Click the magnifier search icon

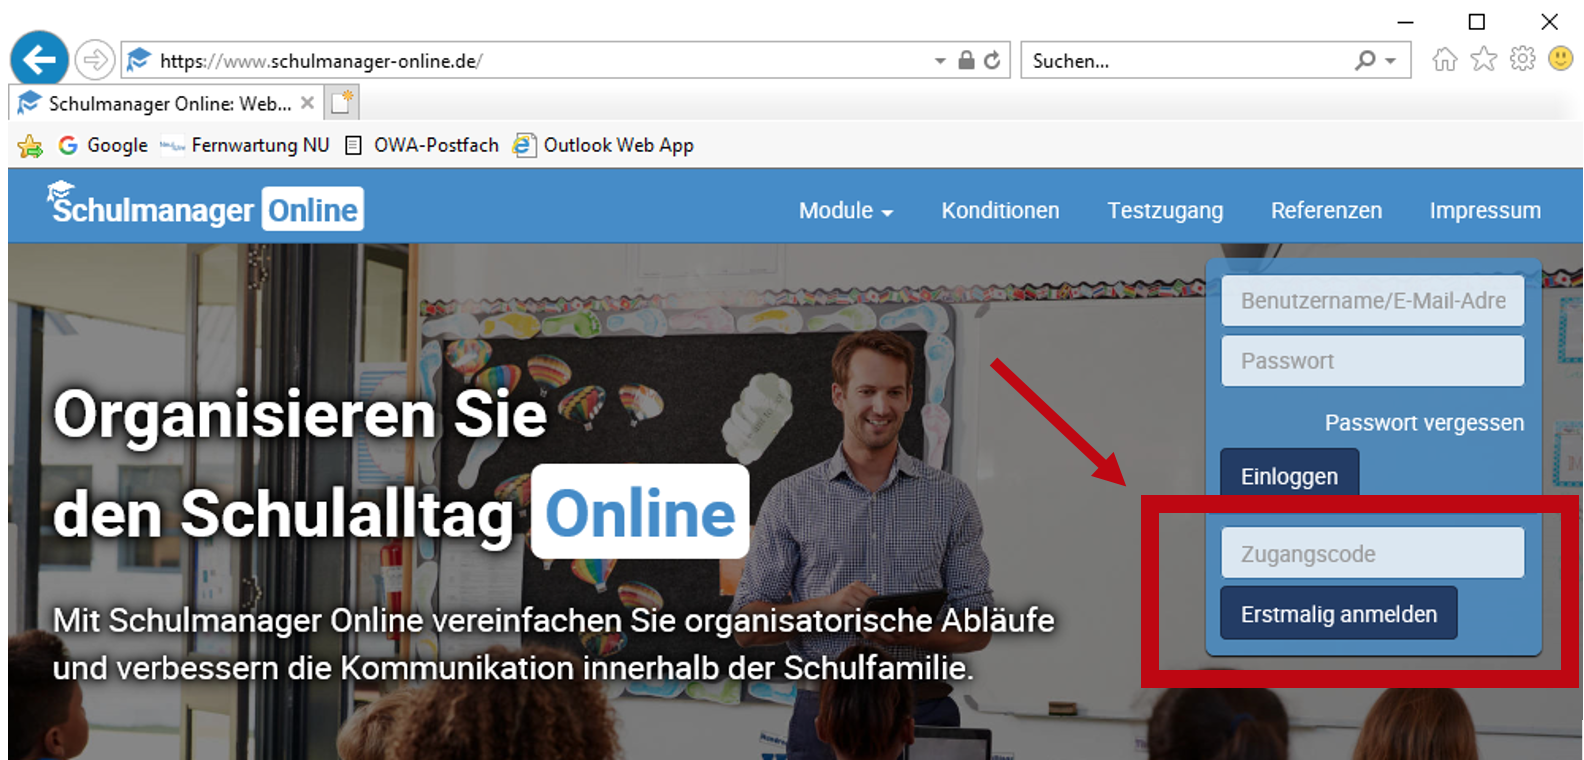point(1365,60)
